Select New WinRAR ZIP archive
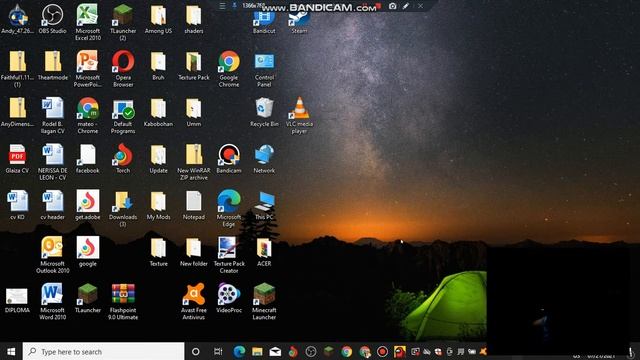640x360 pixels. click(x=193, y=162)
